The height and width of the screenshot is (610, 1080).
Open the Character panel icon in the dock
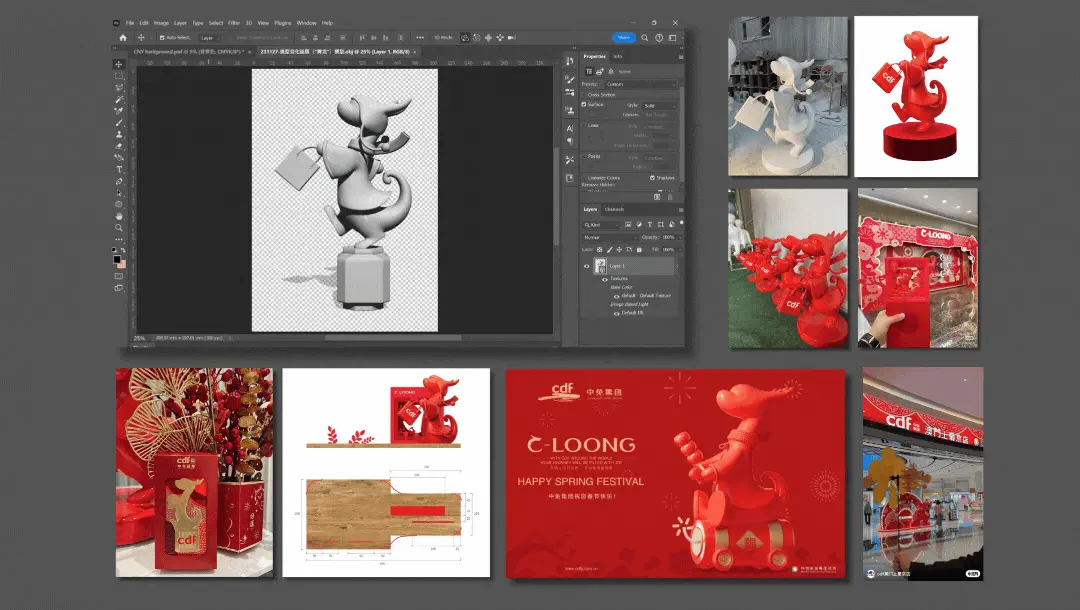pyautogui.click(x=570, y=128)
